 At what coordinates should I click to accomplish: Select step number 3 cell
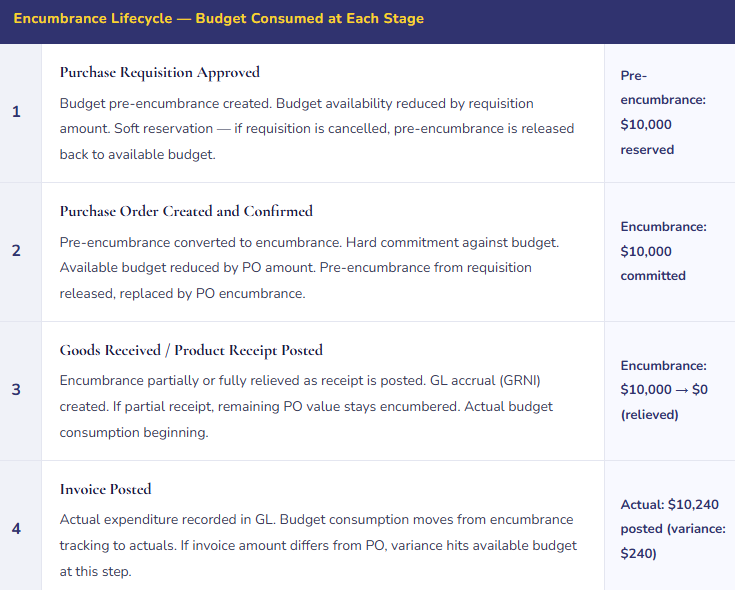[x=16, y=390]
